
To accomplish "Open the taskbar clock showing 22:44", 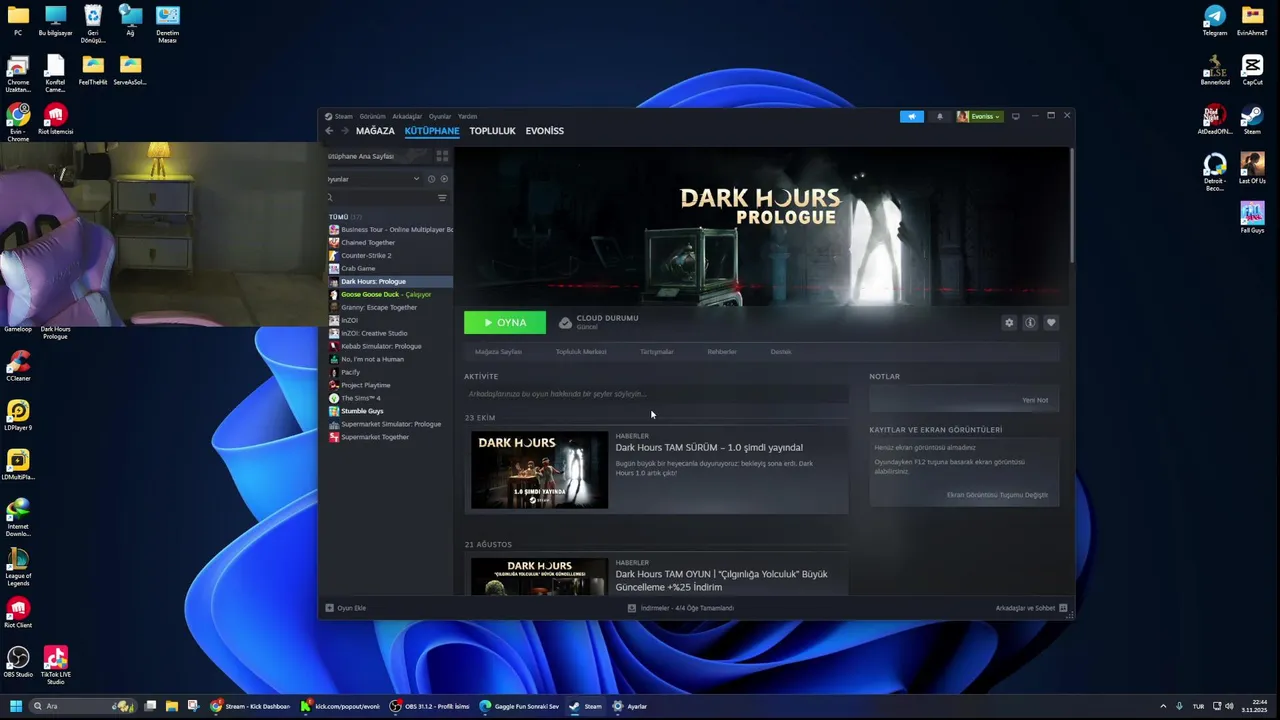I will click(x=1254, y=706).
